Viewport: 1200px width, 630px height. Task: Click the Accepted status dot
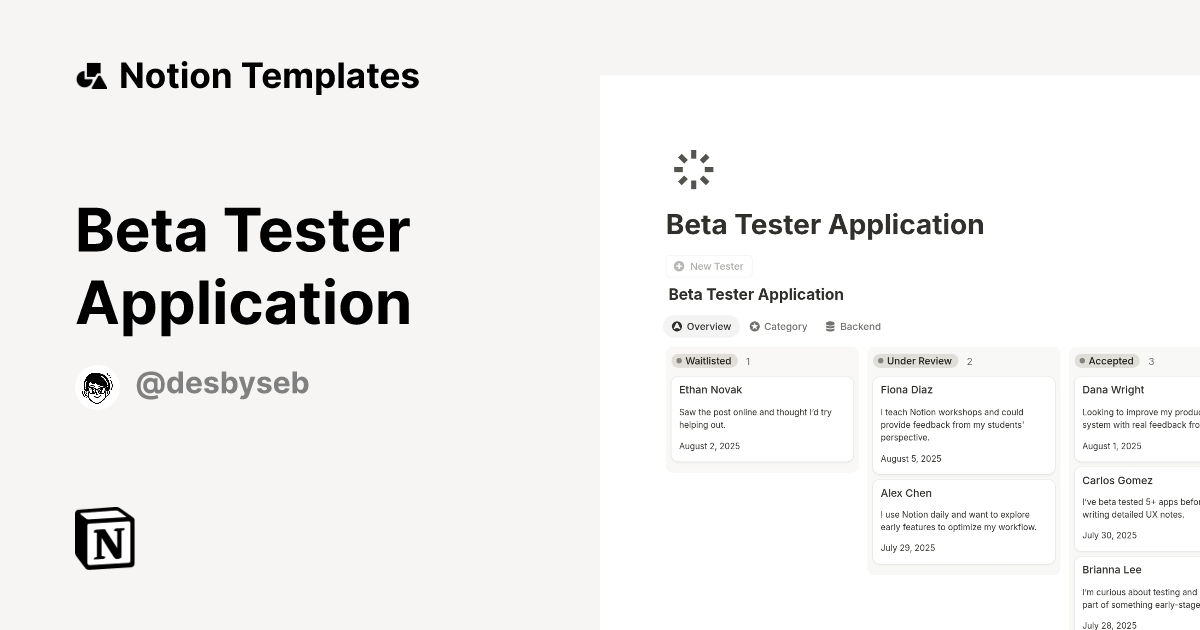(1082, 360)
